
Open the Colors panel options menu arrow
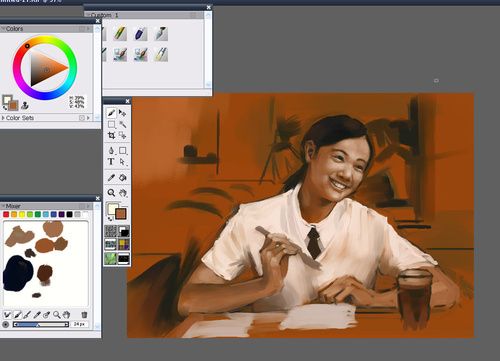click(88, 29)
